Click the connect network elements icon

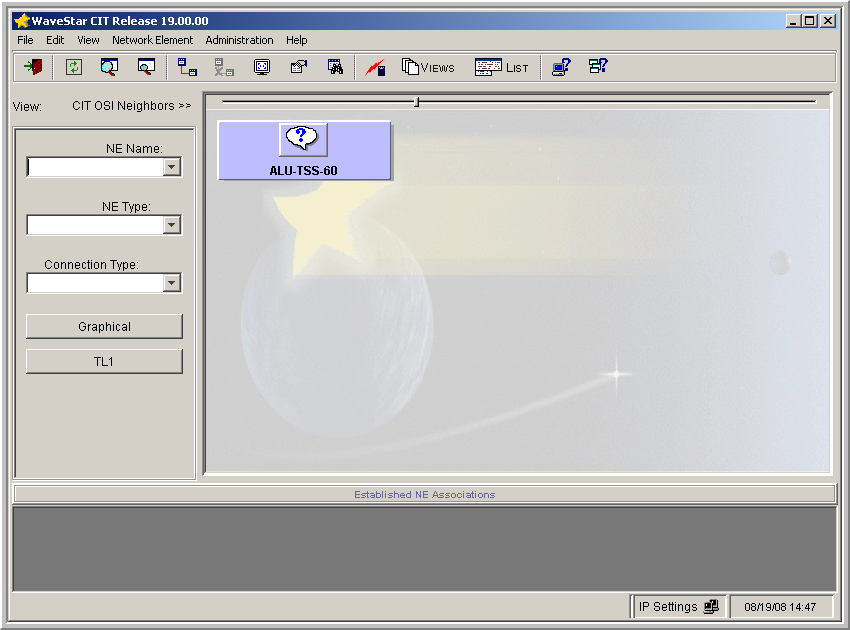tap(187, 67)
